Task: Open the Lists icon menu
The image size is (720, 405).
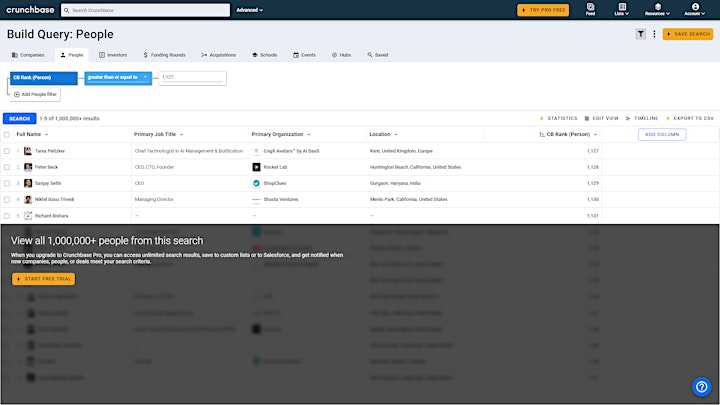Action: [622, 9]
